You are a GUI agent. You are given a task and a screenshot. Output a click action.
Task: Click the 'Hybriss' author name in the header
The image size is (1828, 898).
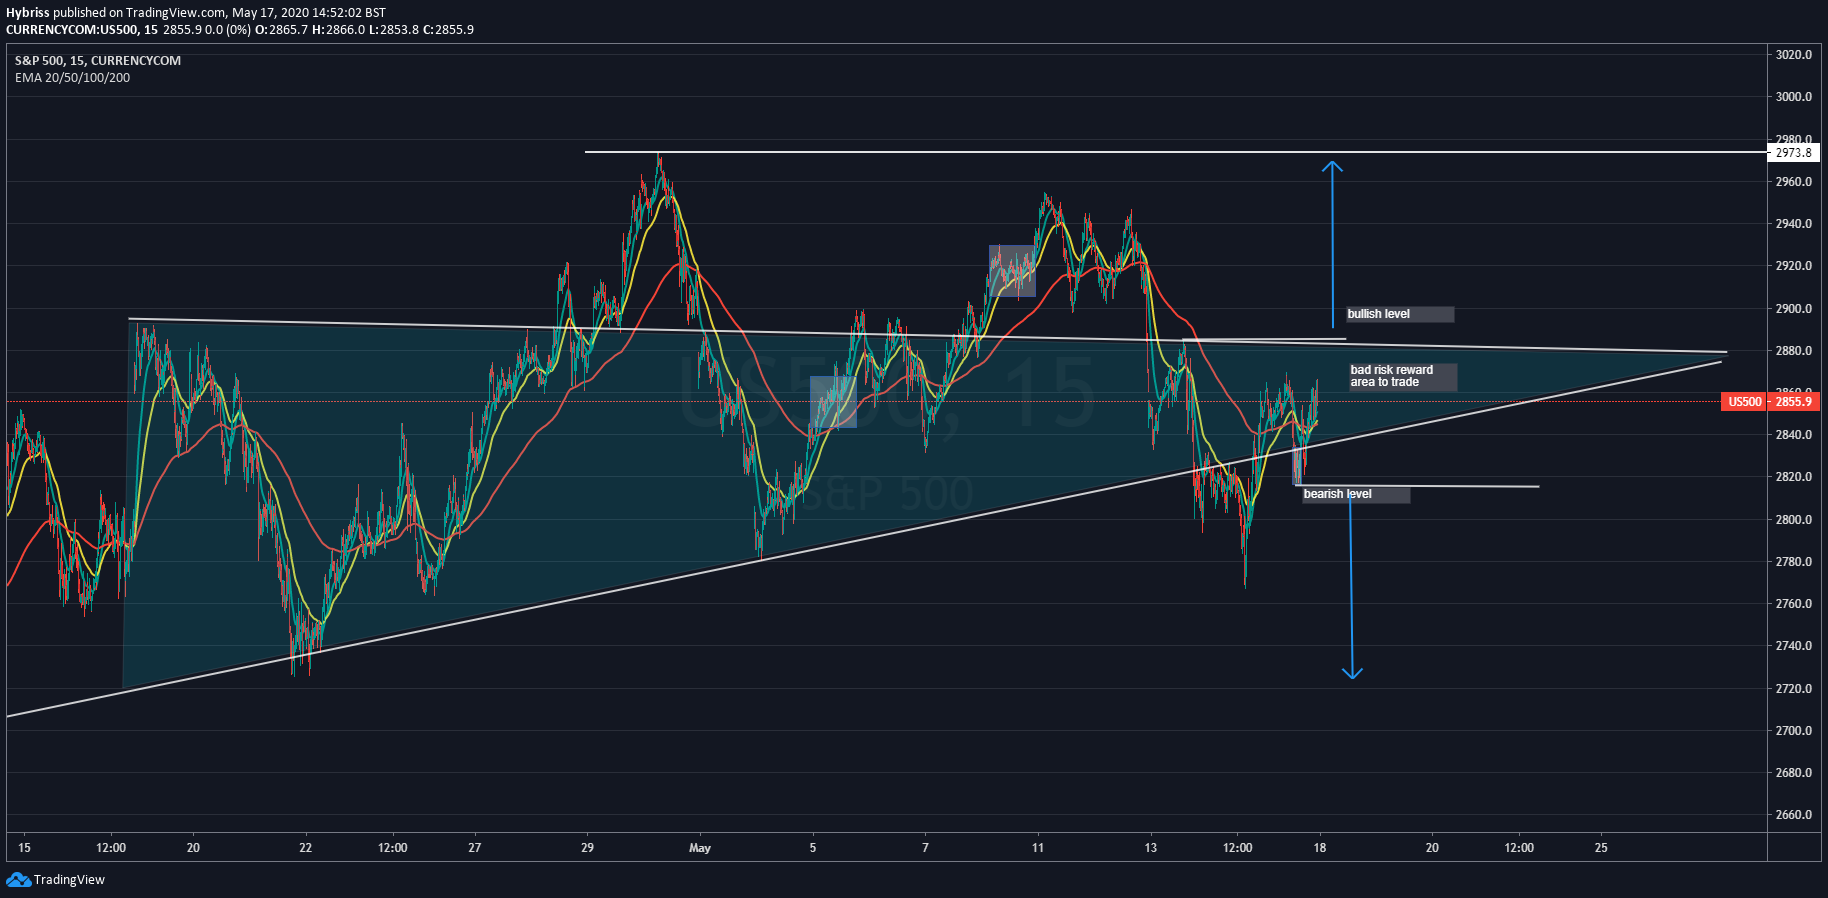coord(28,13)
